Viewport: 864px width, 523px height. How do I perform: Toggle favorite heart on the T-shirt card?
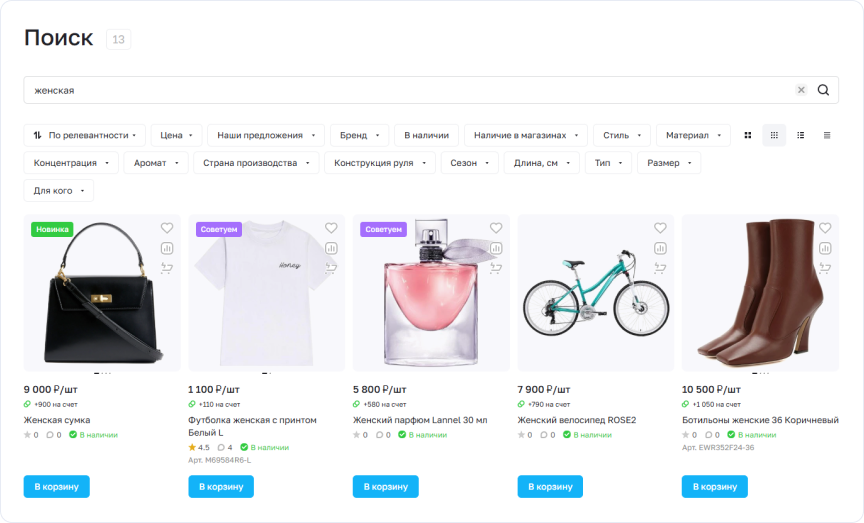[x=331, y=228]
